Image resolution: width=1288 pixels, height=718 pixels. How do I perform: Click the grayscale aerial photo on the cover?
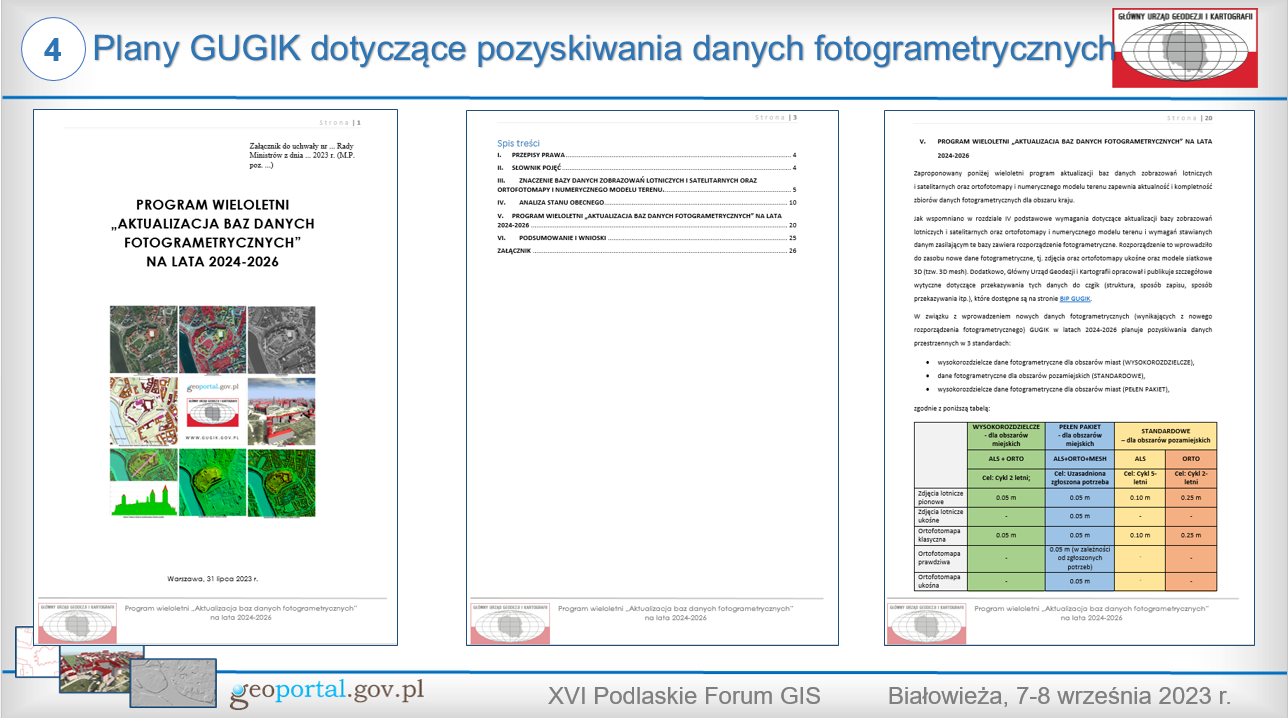pos(281,339)
